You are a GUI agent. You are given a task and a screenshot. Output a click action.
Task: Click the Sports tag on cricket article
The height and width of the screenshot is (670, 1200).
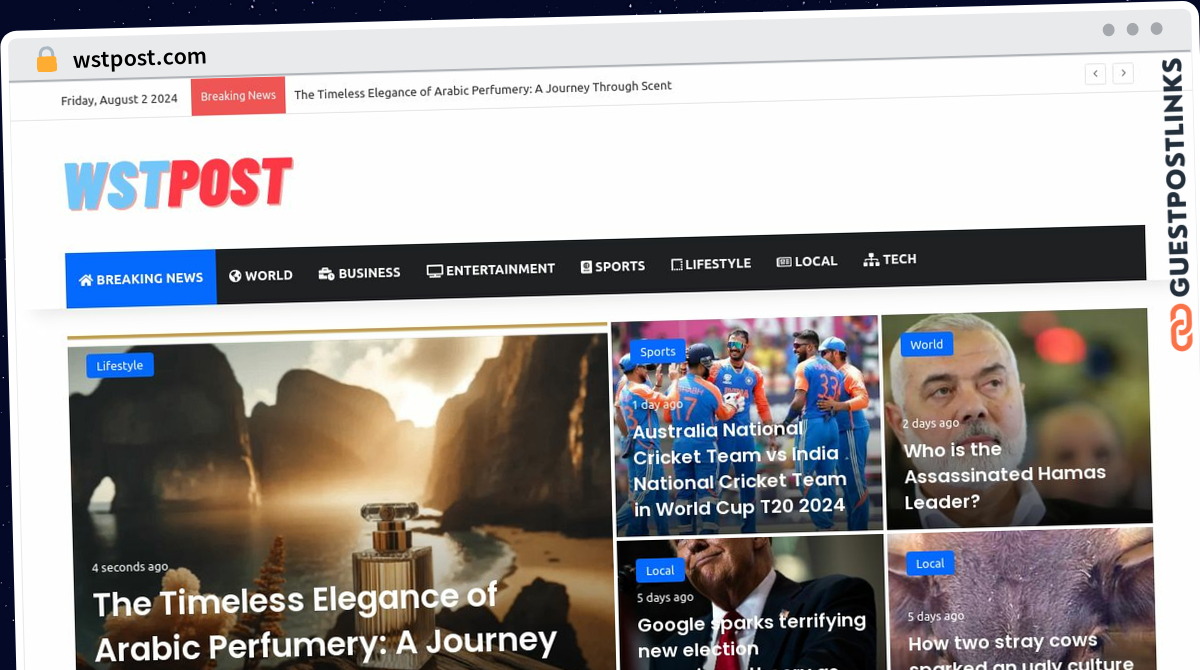(658, 351)
